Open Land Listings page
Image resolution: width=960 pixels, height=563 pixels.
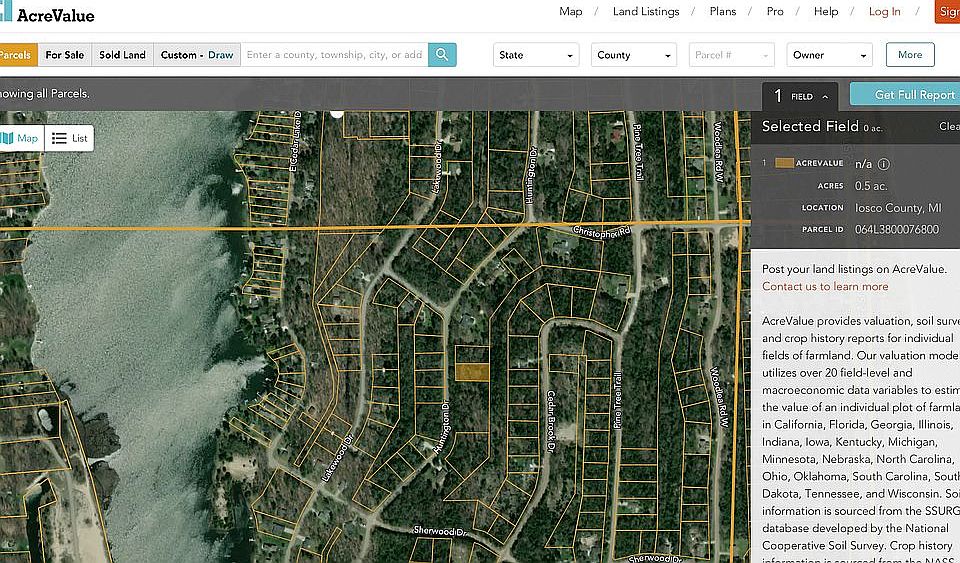click(646, 12)
